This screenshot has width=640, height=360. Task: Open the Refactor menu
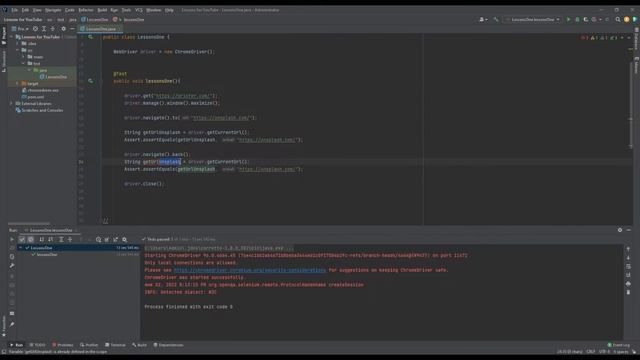(86, 10)
